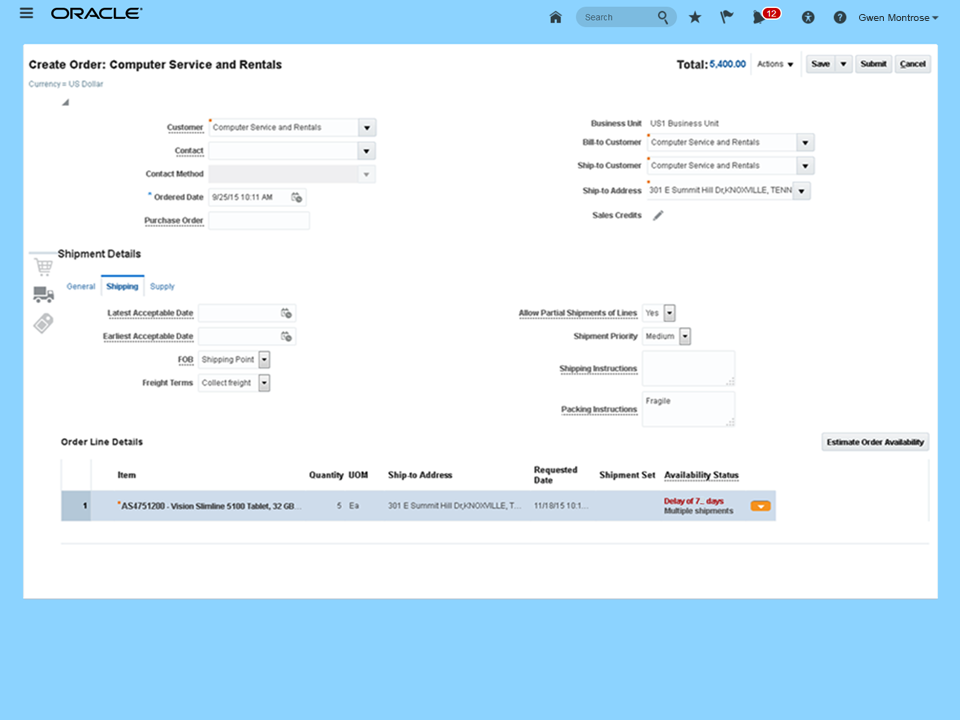Click Estimate Order Availability button
The image size is (960, 720).
click(x=875, y=442)
